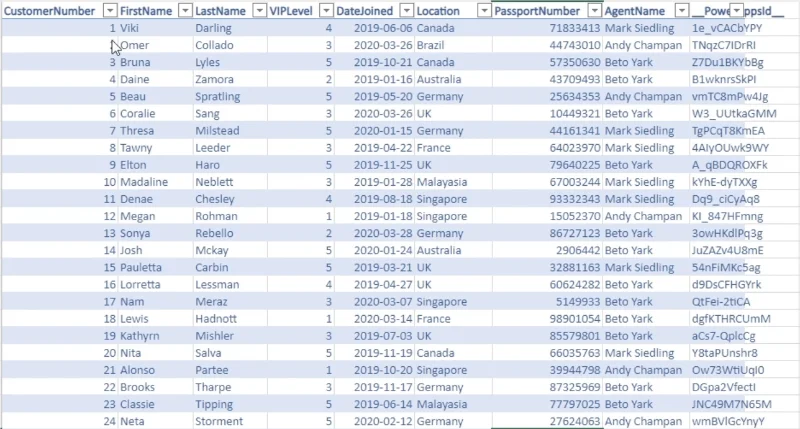
Task: Click the first name cell Bruna
Action: coord(156,62)
